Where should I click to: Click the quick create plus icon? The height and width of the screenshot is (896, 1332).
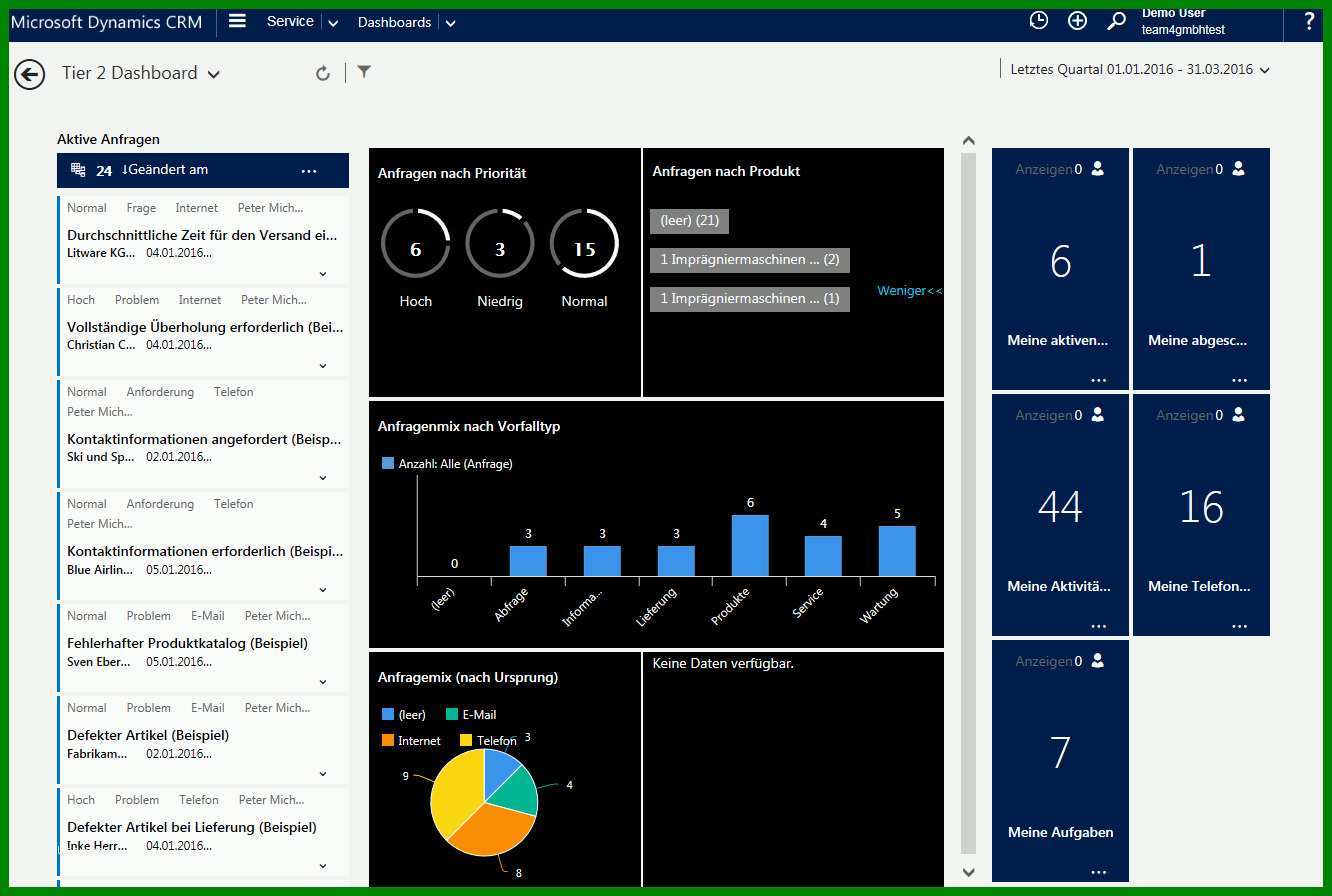1077,20
